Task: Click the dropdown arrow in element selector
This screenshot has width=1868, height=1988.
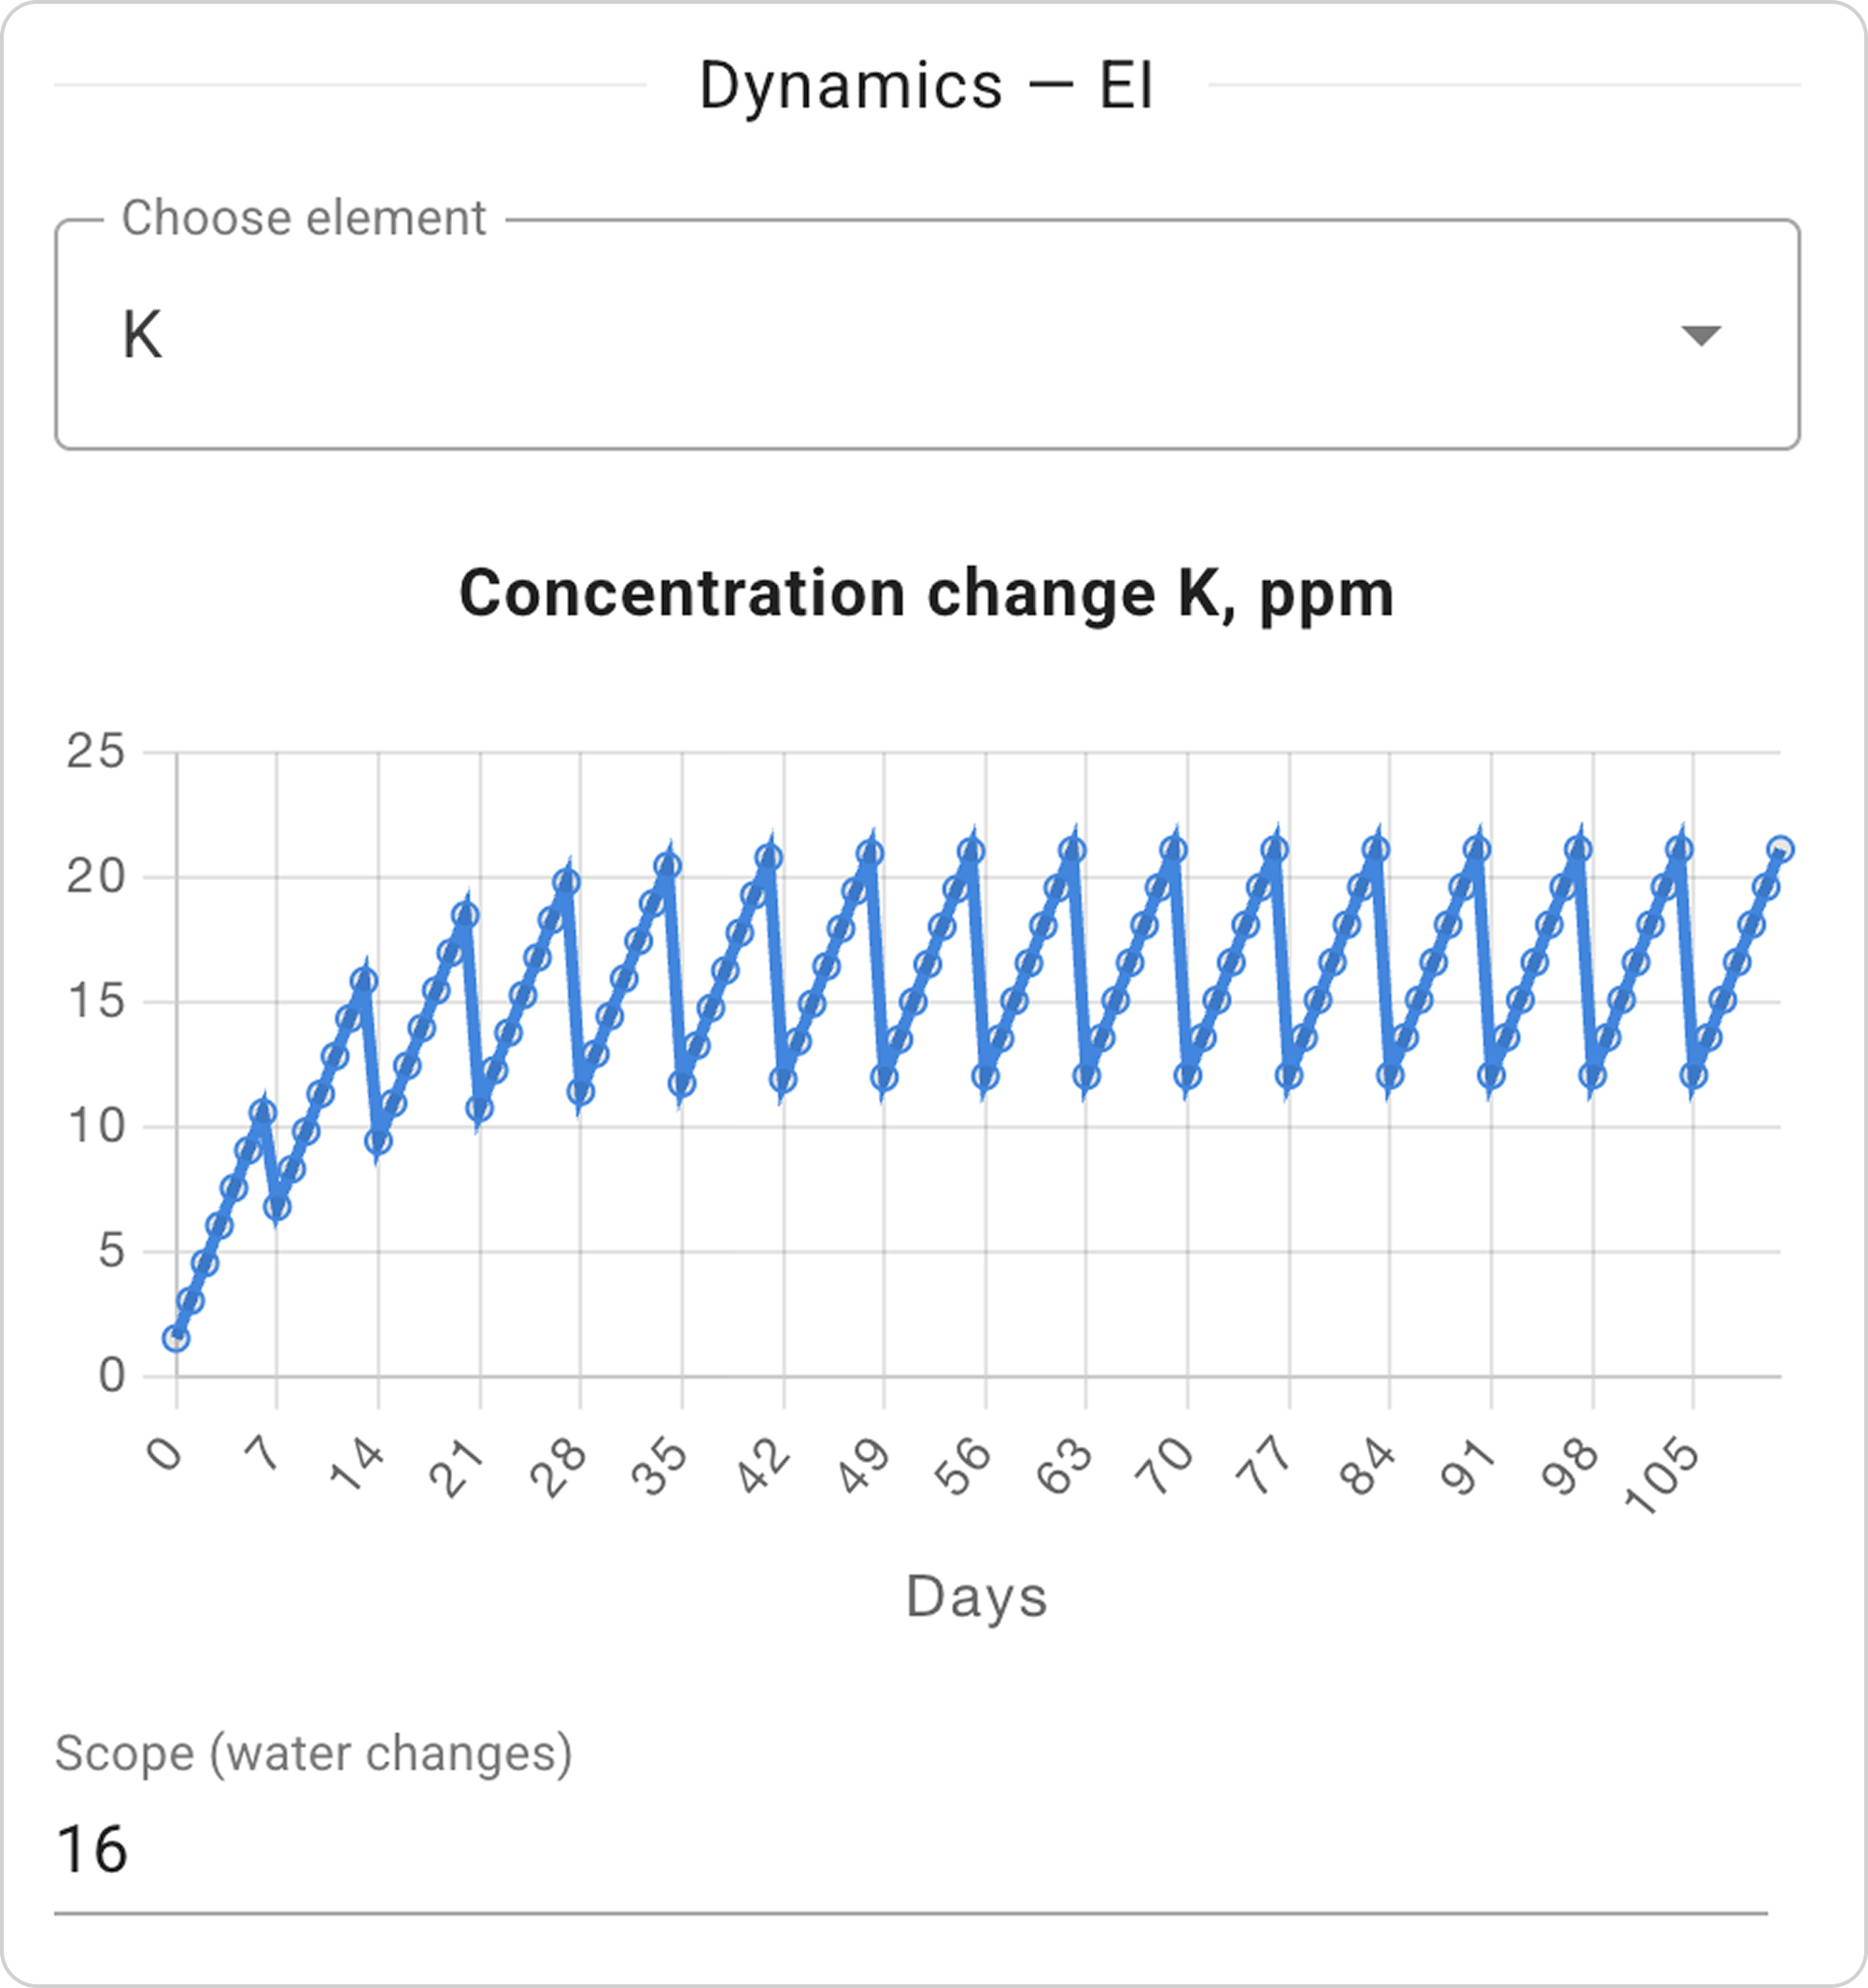Action: point(1700,336)
